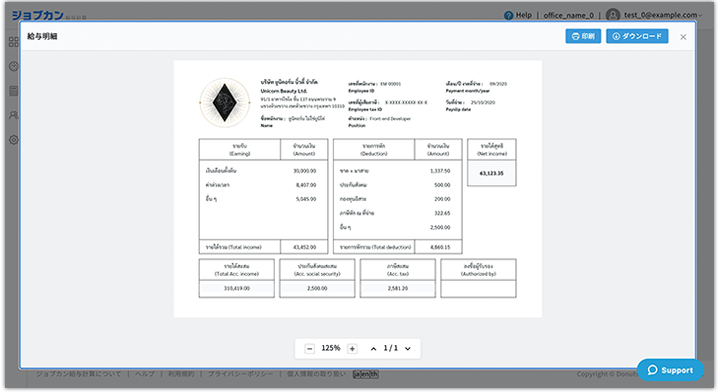Click the user avatar icon

(613, 15)
